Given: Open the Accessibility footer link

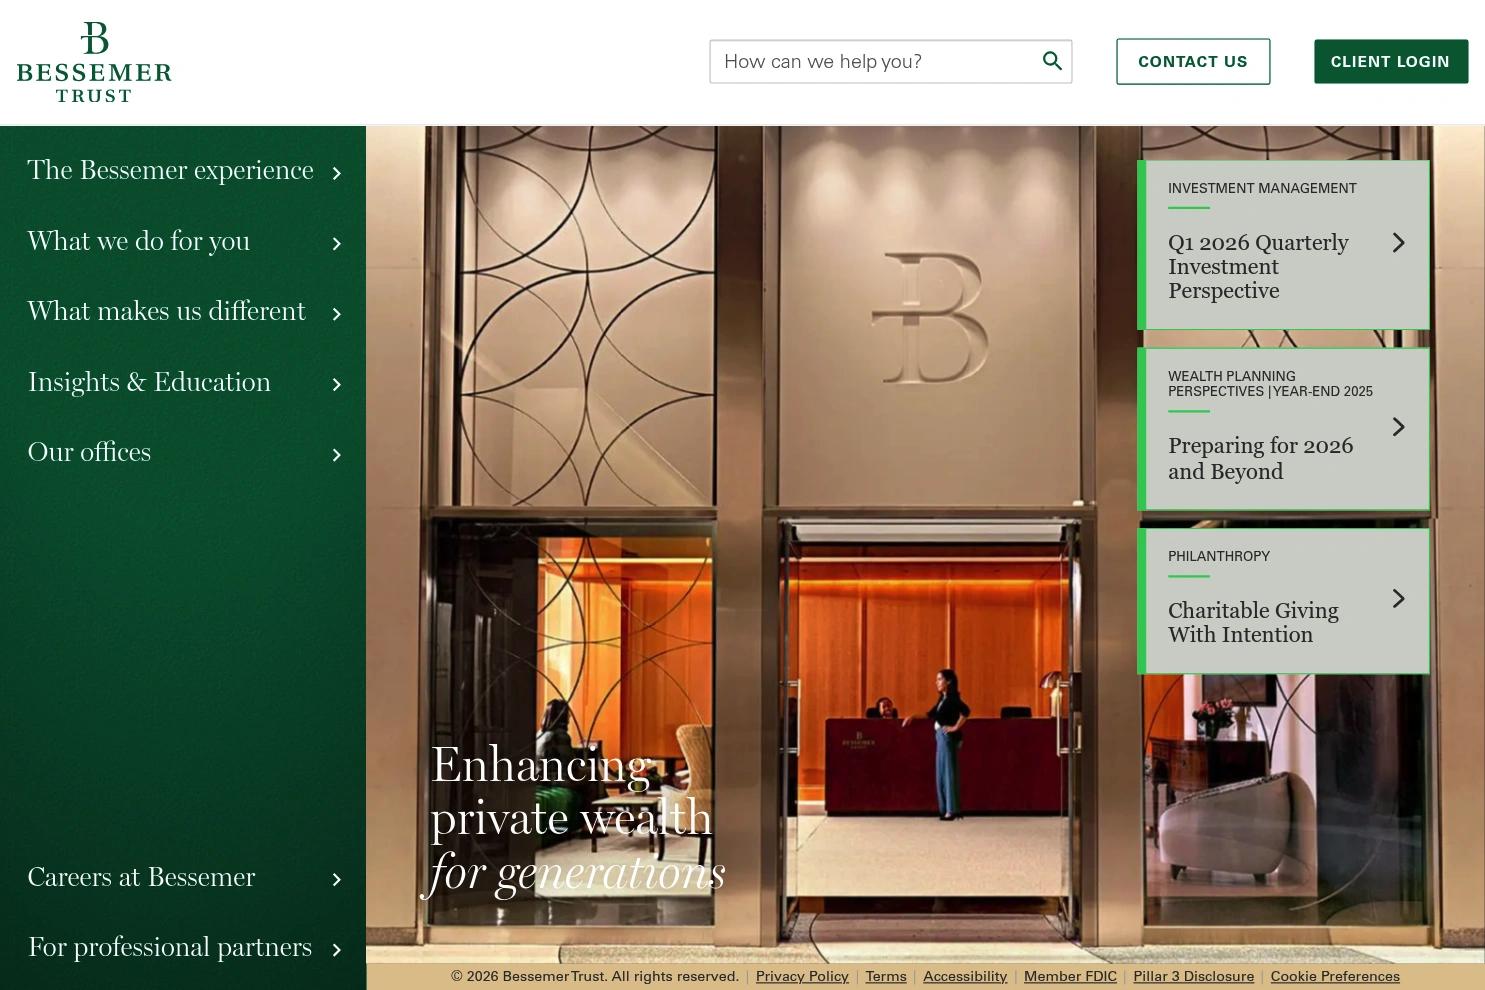Looking at the screenshot, I should (965, 976).
